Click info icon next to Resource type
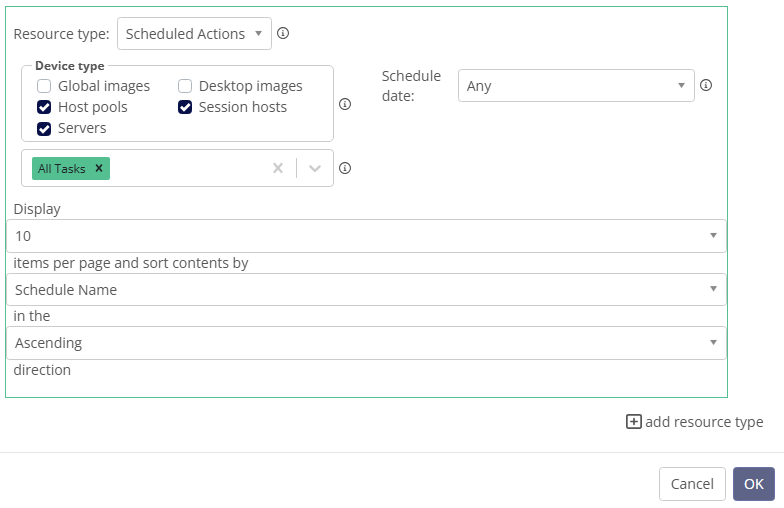 coord(283,34)
